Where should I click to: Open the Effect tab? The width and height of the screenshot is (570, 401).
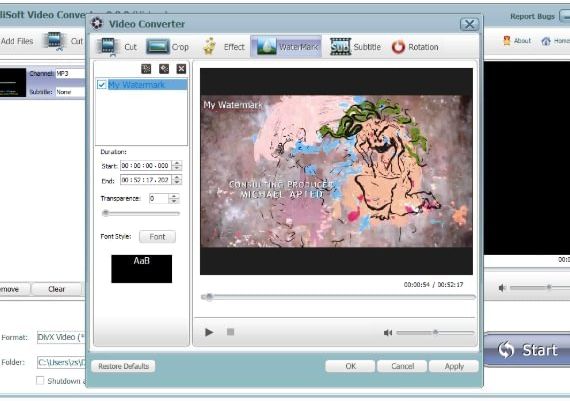click(x=224, y=47)
